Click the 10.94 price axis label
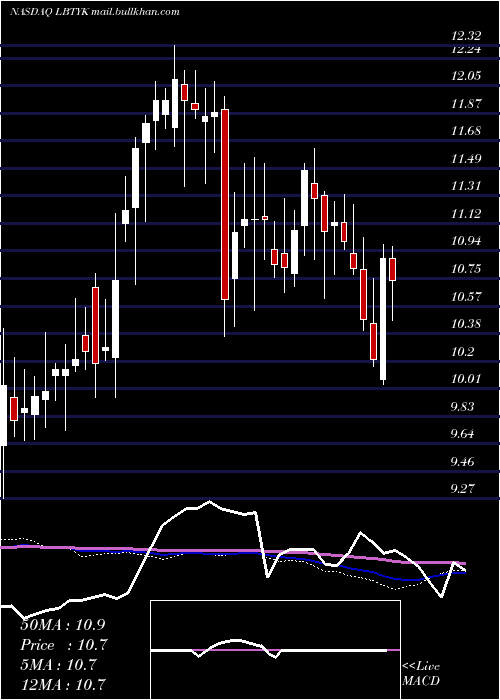This screenshot has height=700, width=500. click(466, 242)
